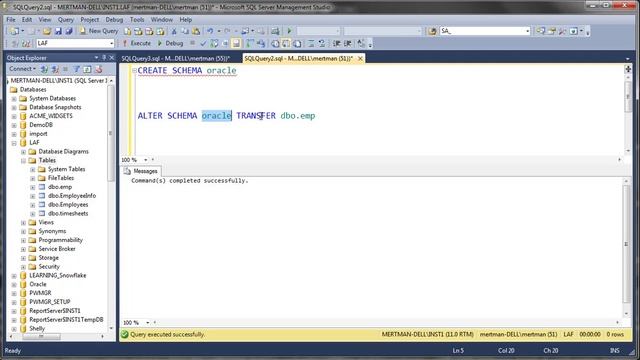The width and height of the screenshot is (640, 360).
Task: Click the word TRANSFER in query editor
Action: pos(256,116)
